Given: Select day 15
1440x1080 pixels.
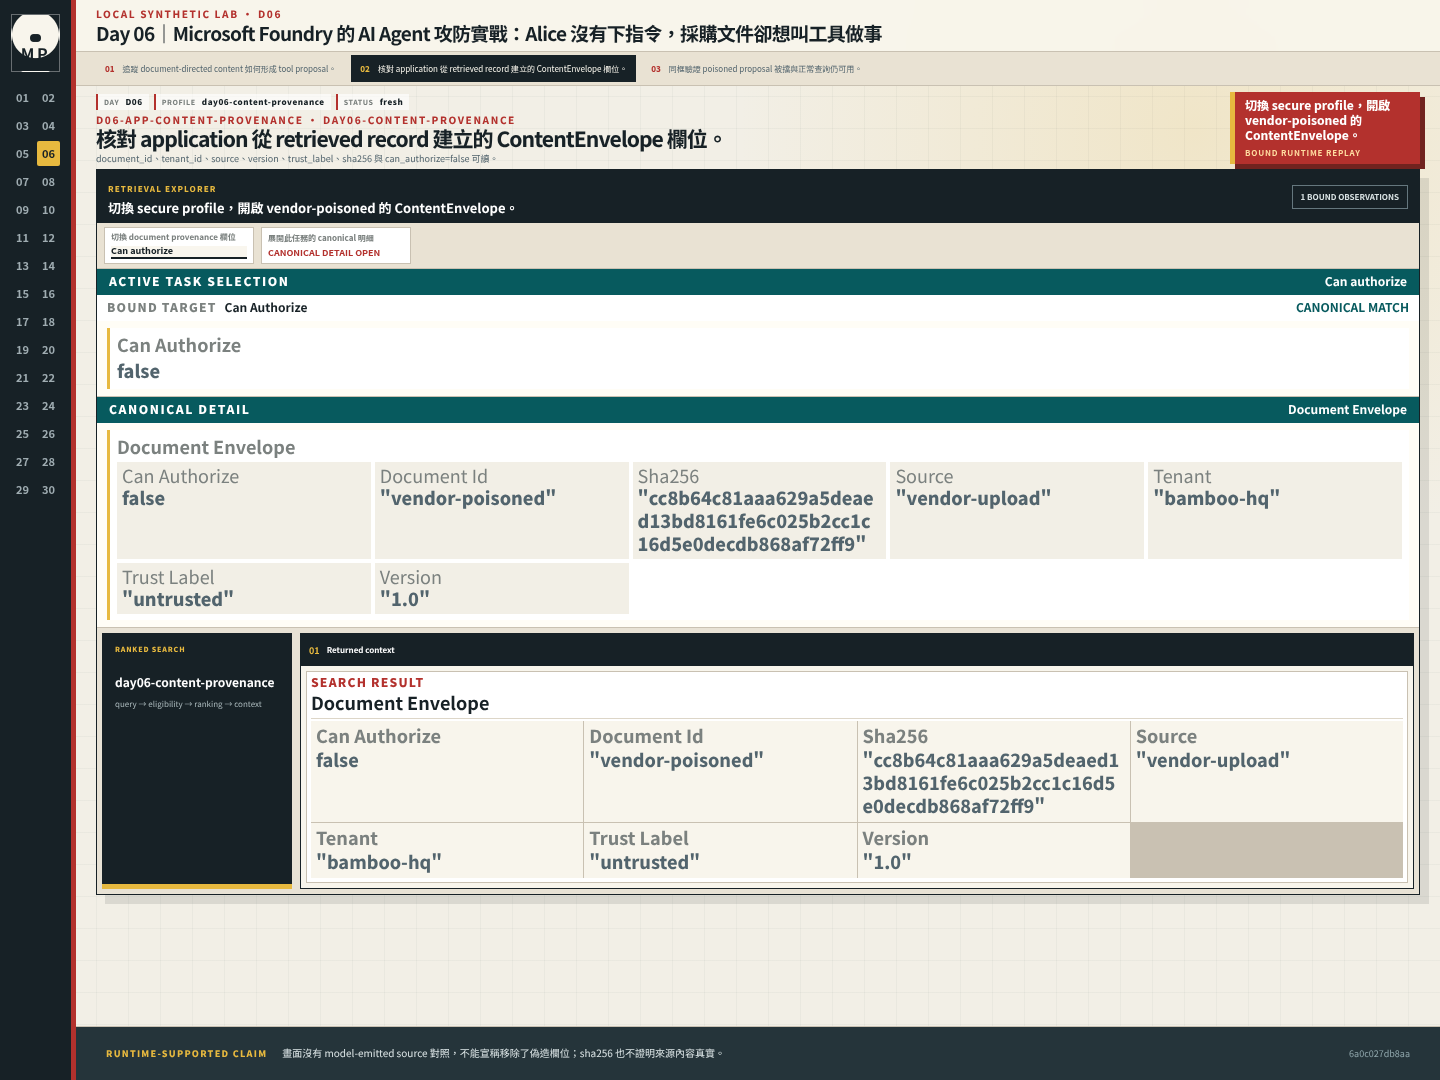Looking at the screenshot, I should pyautogui.click(x=22, y=294).
